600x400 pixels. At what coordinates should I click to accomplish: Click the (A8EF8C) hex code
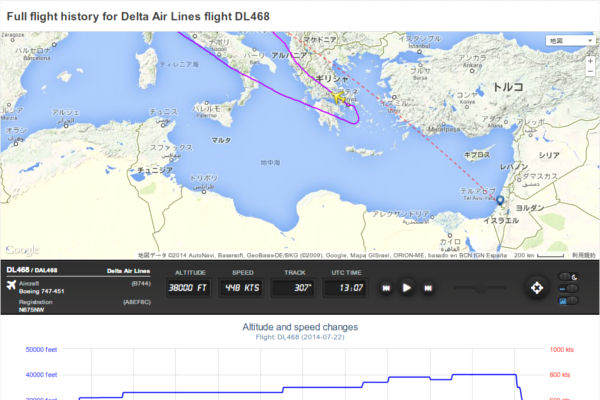[x=137, y=302]
